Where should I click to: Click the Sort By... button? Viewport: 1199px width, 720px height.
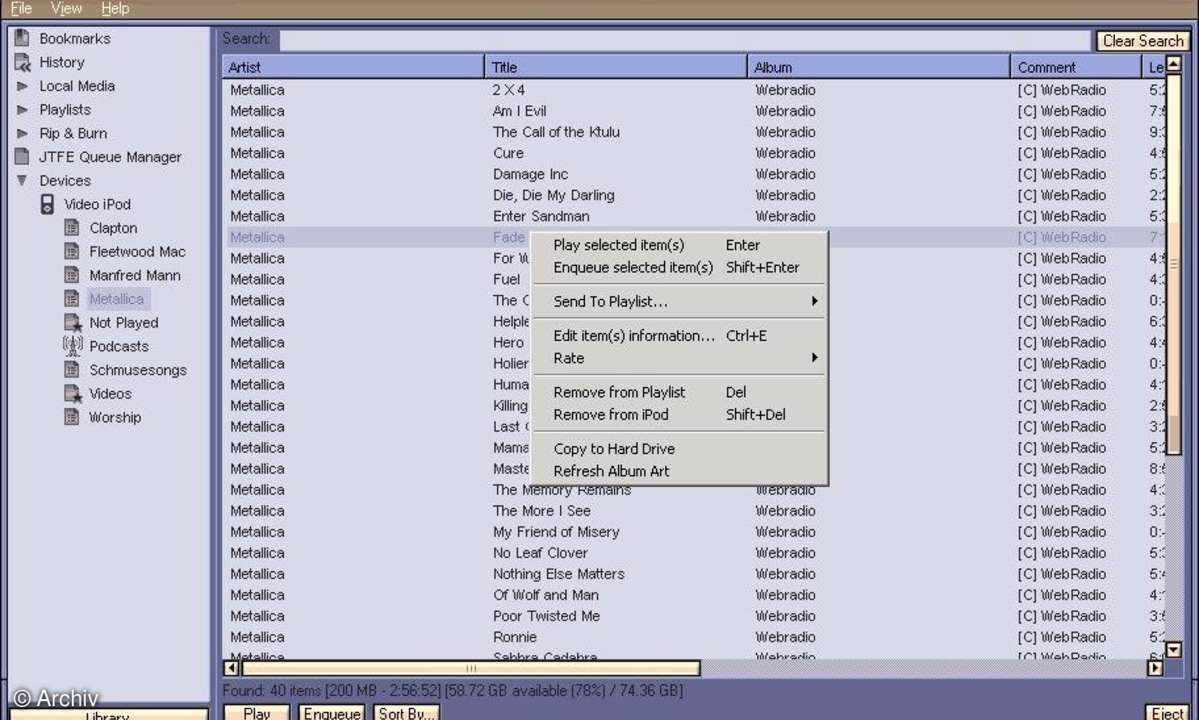coord(406,712)
